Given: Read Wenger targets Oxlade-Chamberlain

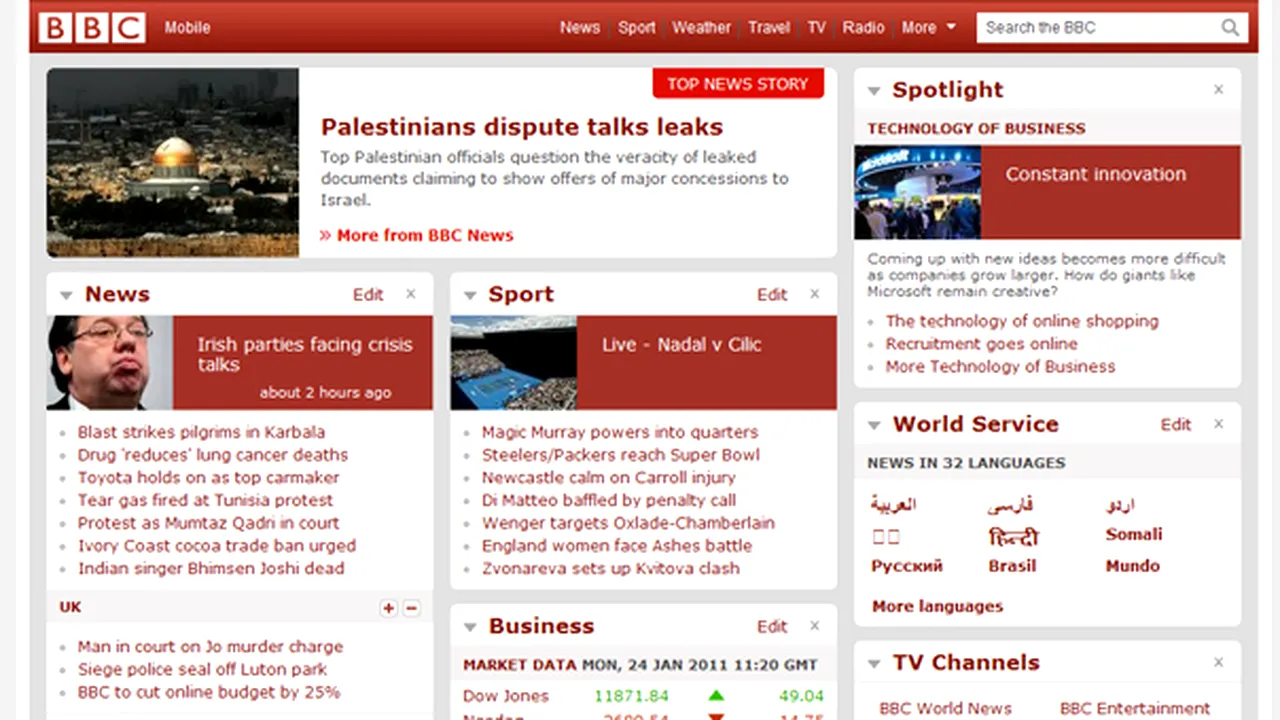Looking at the screenshot, I should click(628, 523).
